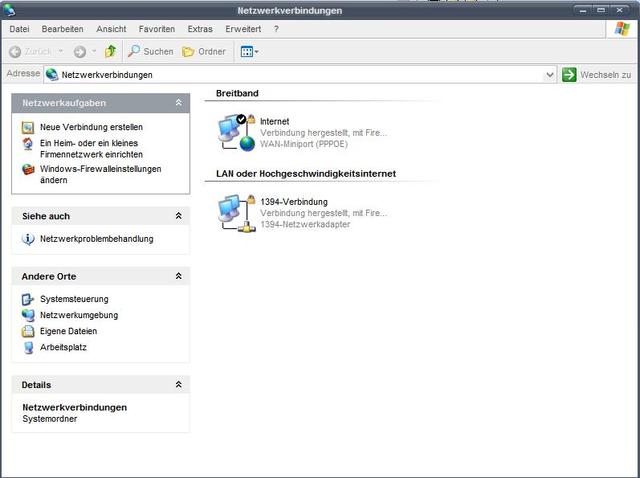
Task: Minimize the Netzwerkverbindungen window
Action: click(x=583, y=10)
